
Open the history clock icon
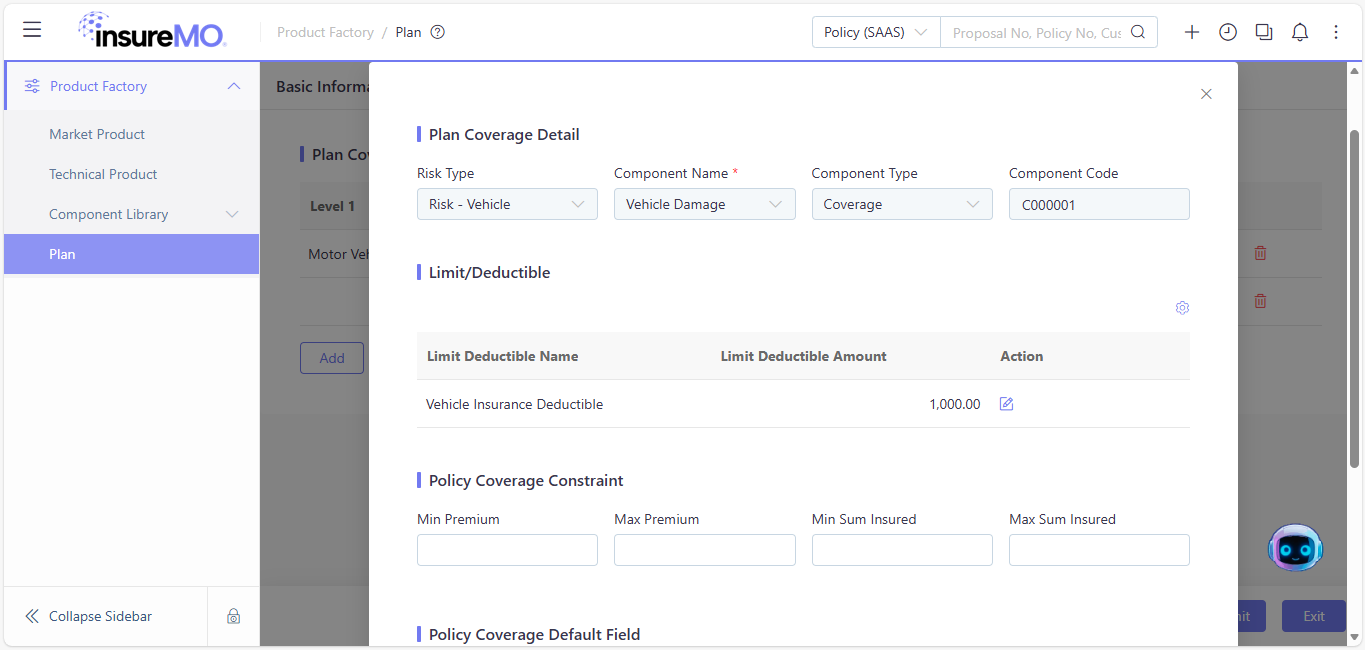click(1228, 32)
